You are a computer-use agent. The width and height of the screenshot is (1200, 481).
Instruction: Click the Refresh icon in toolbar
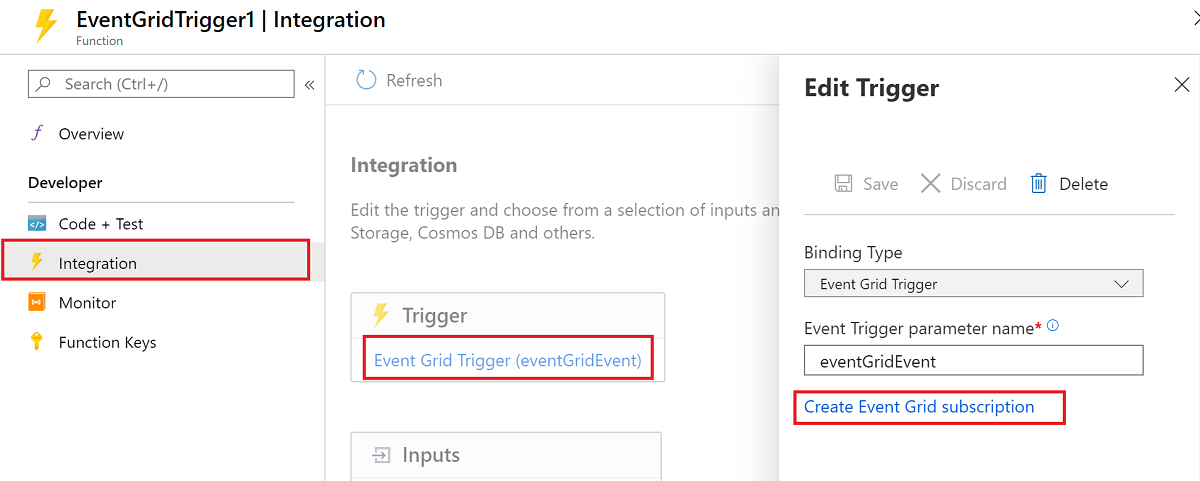(x=366, y=80)
